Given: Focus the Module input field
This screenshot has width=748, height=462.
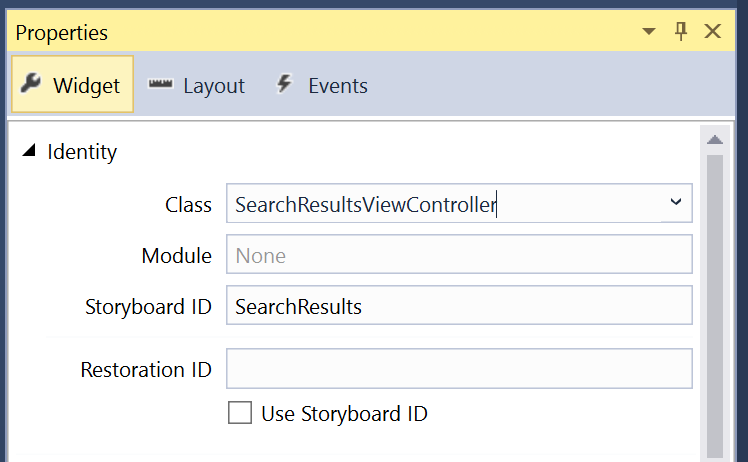Looking at the screenshot, I should (459, 255).
